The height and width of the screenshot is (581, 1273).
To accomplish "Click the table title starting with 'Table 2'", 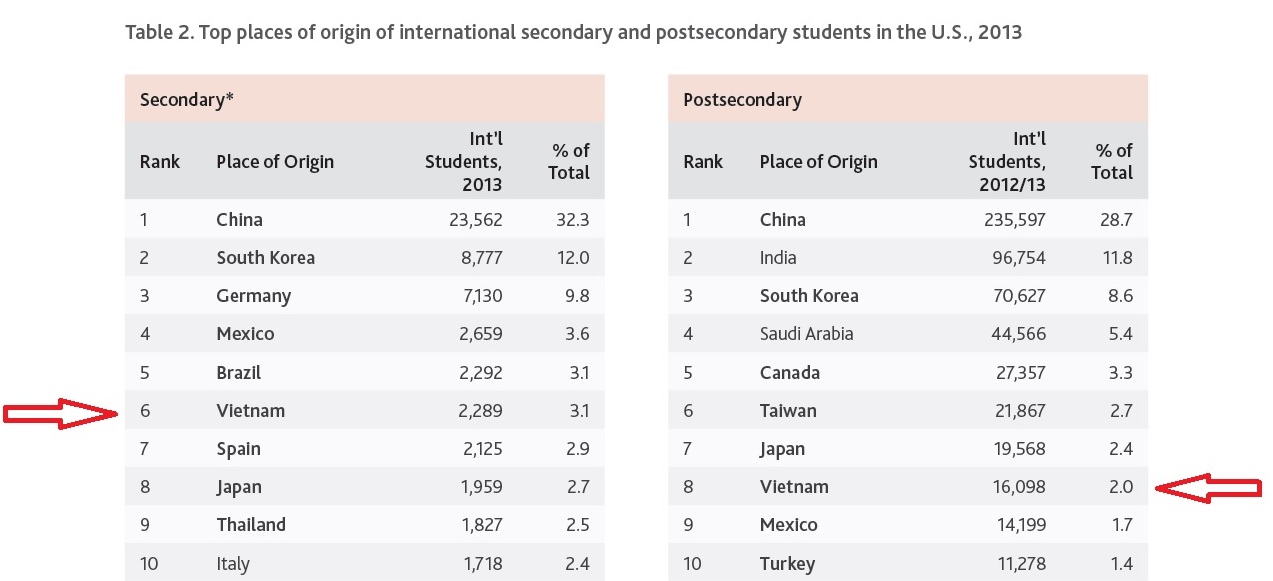I will (573, 32).
